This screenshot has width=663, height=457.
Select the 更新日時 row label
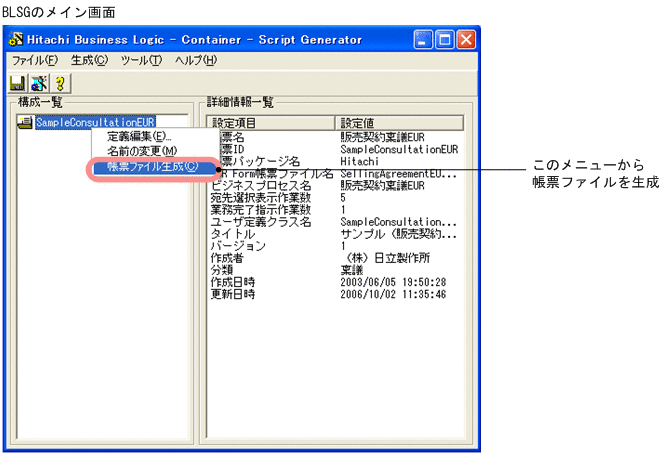pos(233,294)
